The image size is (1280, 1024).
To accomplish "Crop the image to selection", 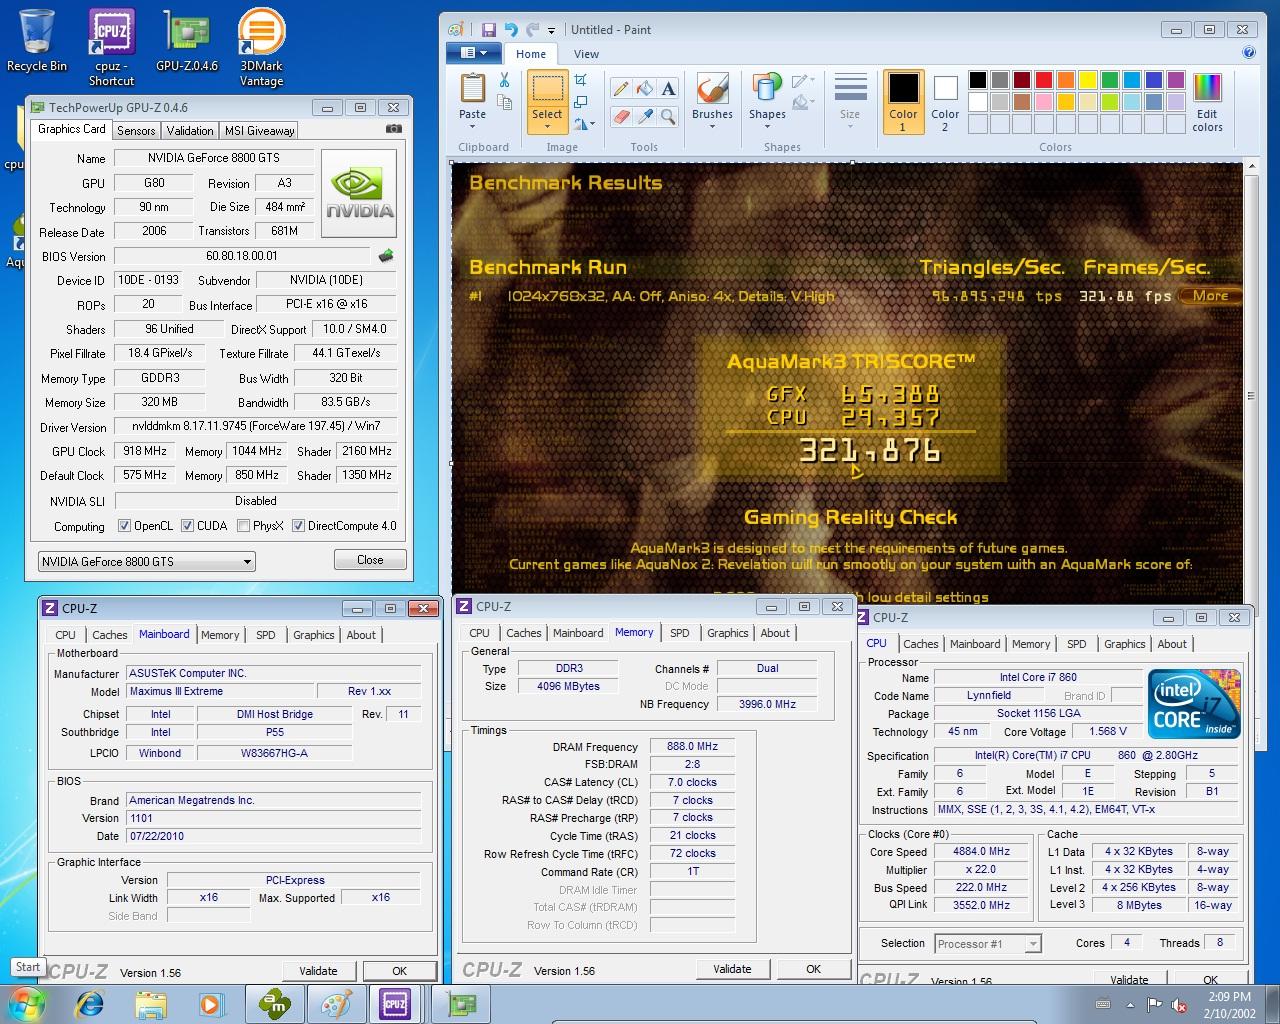I will (x=580, y=80).
